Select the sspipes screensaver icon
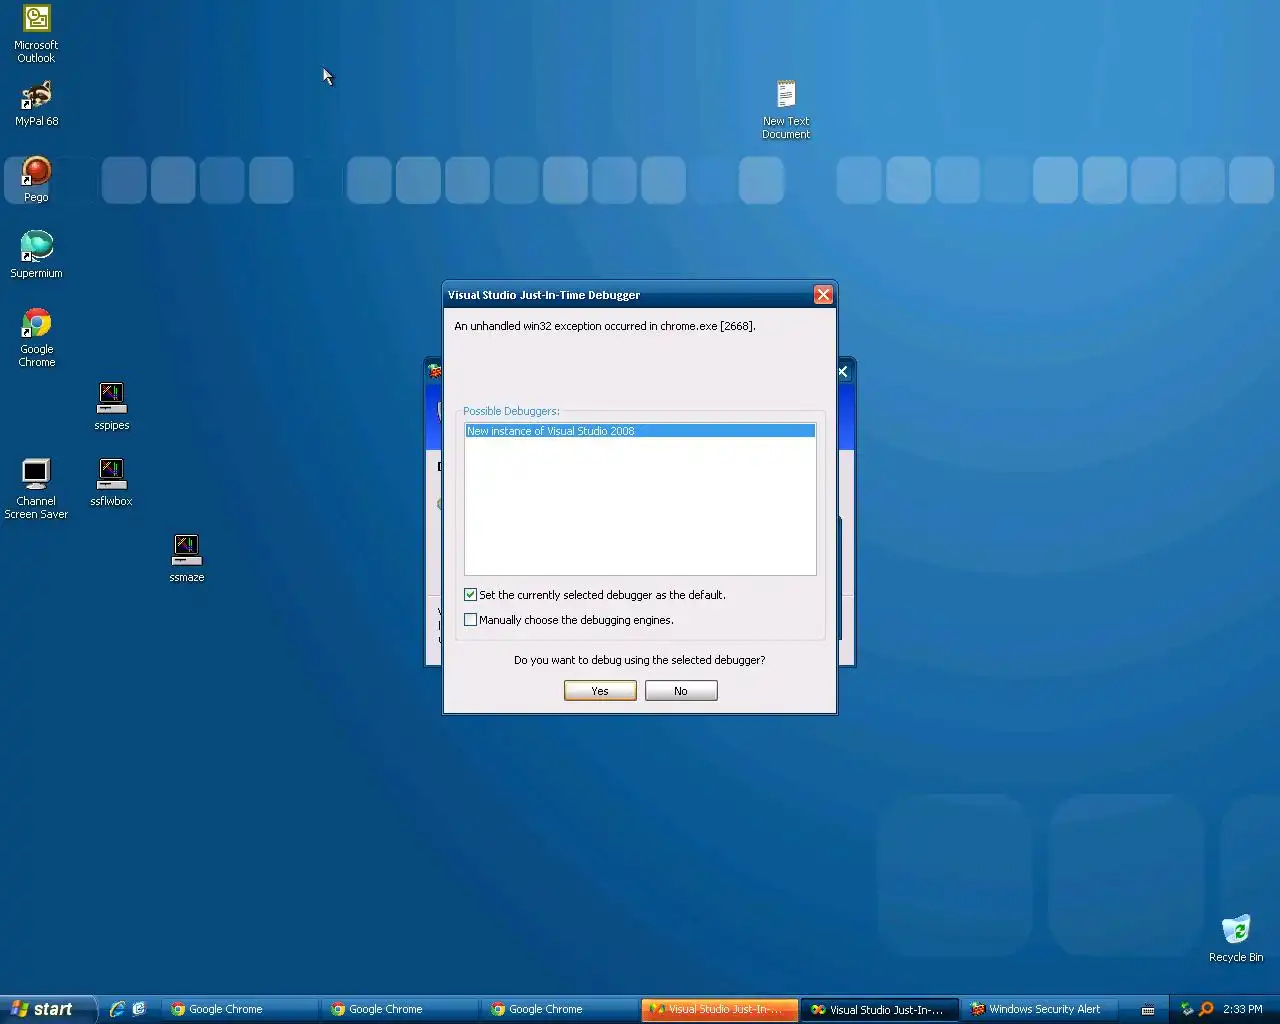Viewport: 1280px width, 1024px height. click(x=111, y=407)
